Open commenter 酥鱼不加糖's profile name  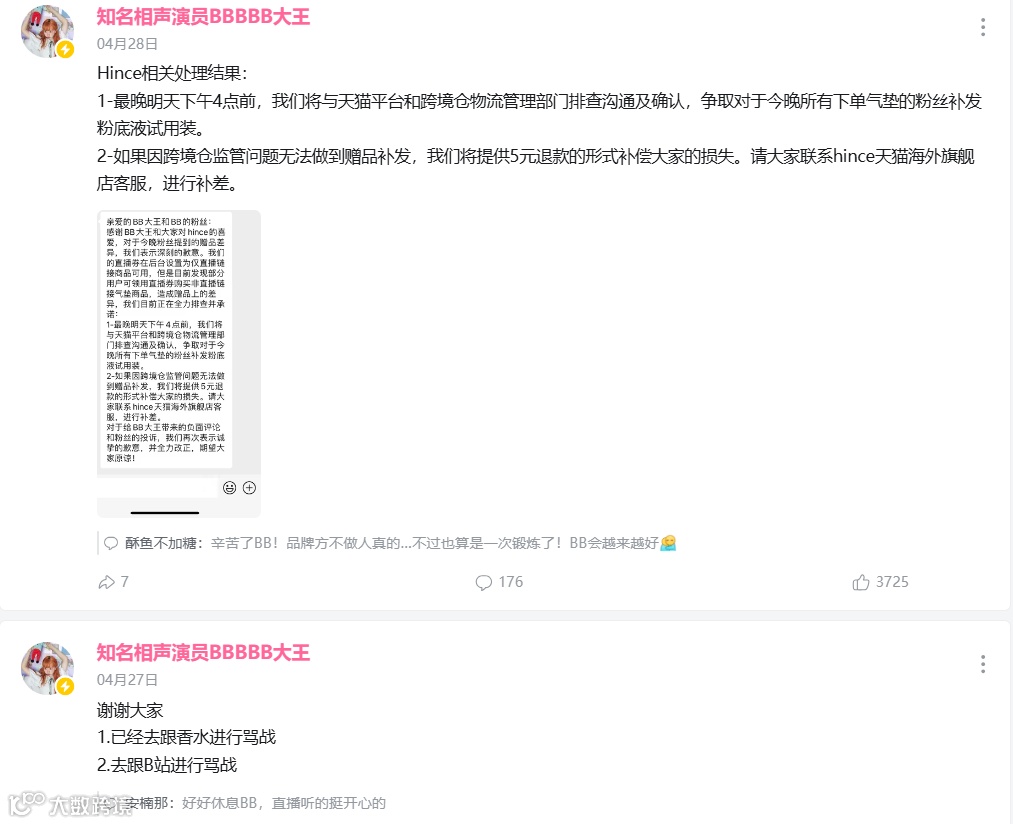[161, 544]
